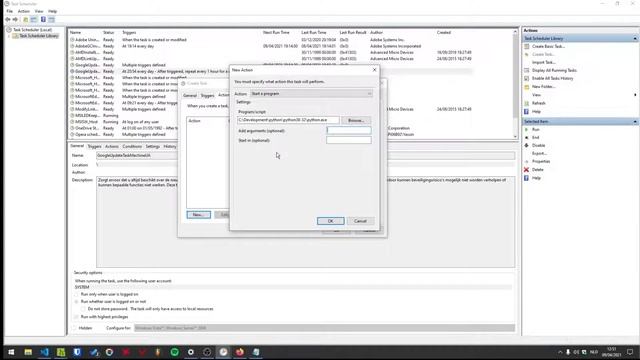Click Display All Running Tasks icon
640x360 pixels.
click(x=527, y=70)
